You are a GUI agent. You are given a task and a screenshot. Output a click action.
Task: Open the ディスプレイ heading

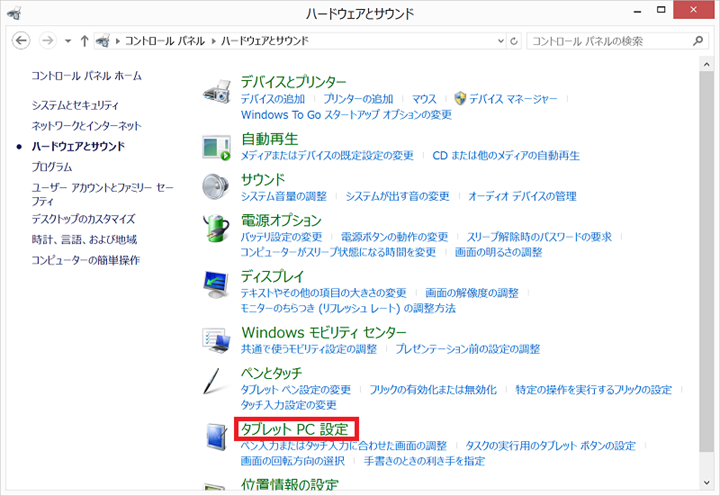pos(273,276)
